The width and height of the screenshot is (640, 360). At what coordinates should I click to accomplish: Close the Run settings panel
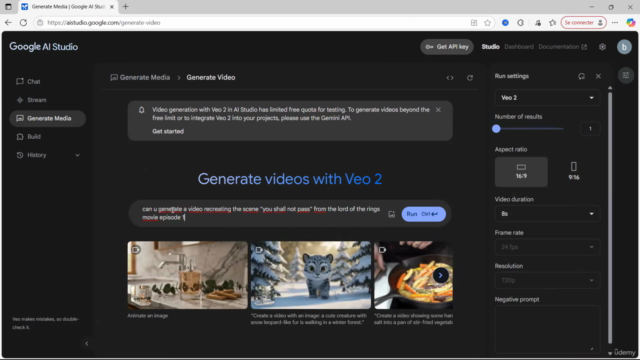[598, 76]
